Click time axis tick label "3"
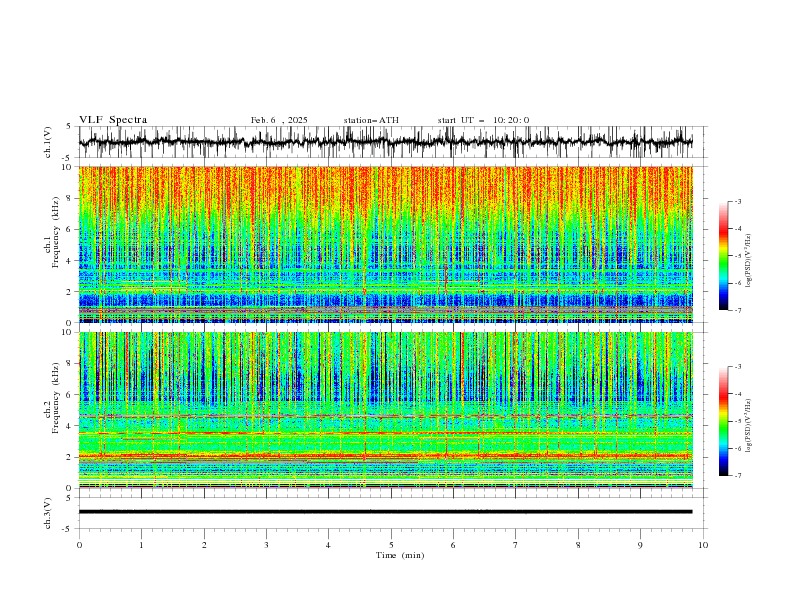The width and height of the screenshot is (792, 612). click(266, 545)
